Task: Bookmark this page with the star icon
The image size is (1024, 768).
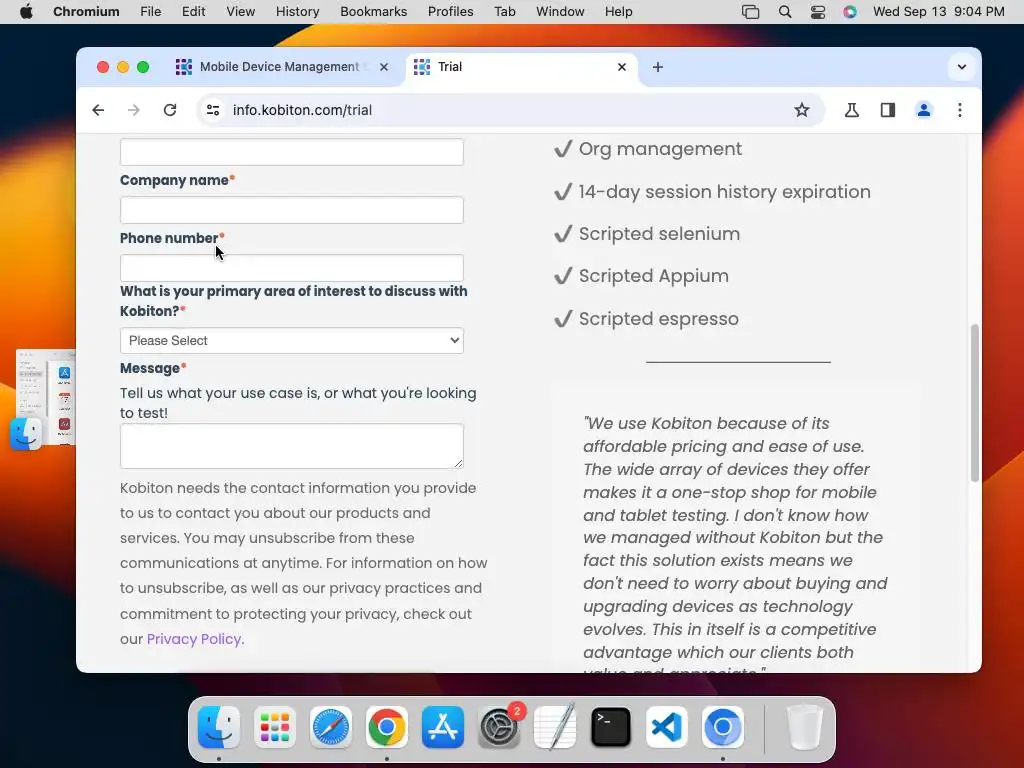Action: [x=801, y=110]
